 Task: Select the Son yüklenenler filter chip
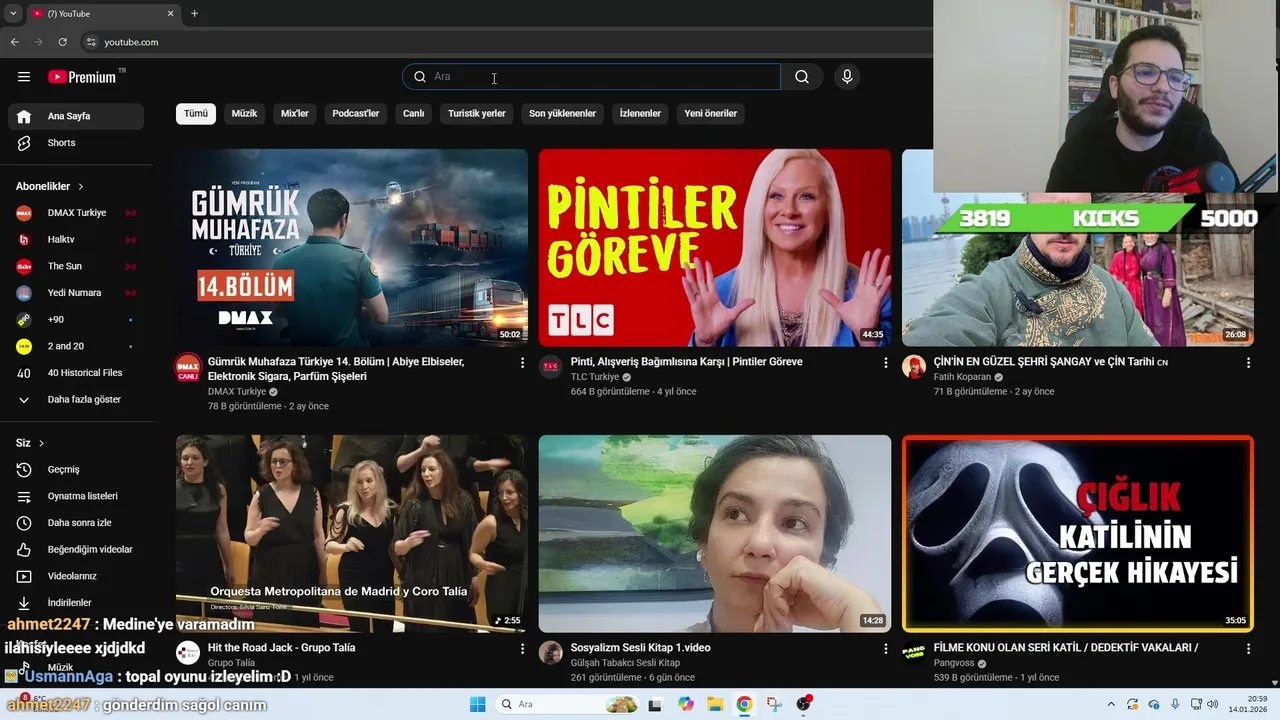pyautogui.click(x=562, y=113)
